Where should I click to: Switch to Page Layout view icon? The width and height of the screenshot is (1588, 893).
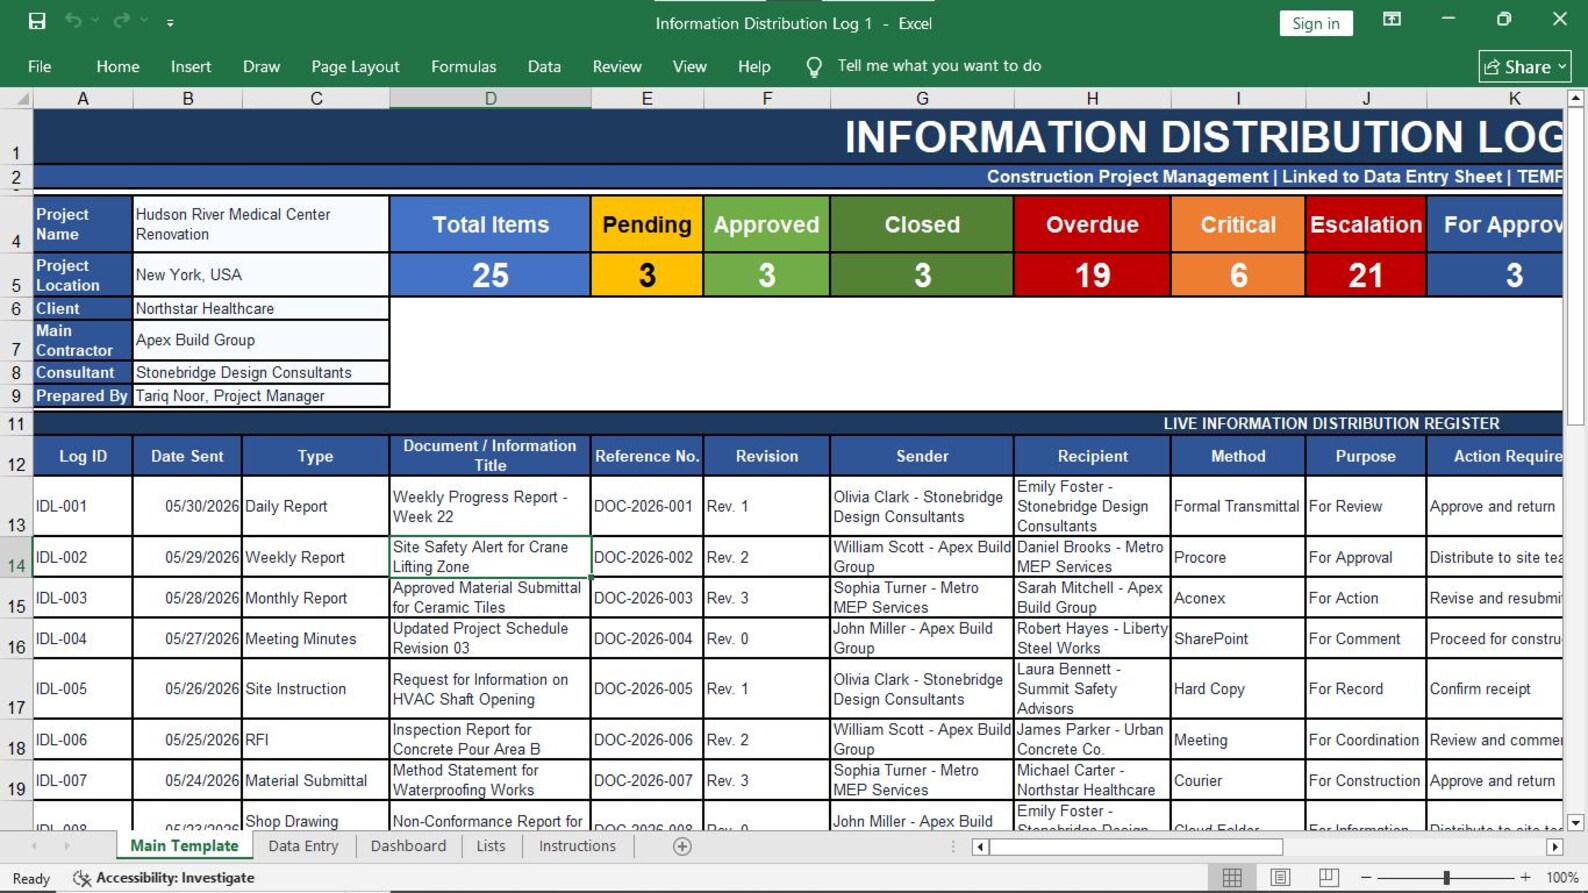(x=1280, y=878)
